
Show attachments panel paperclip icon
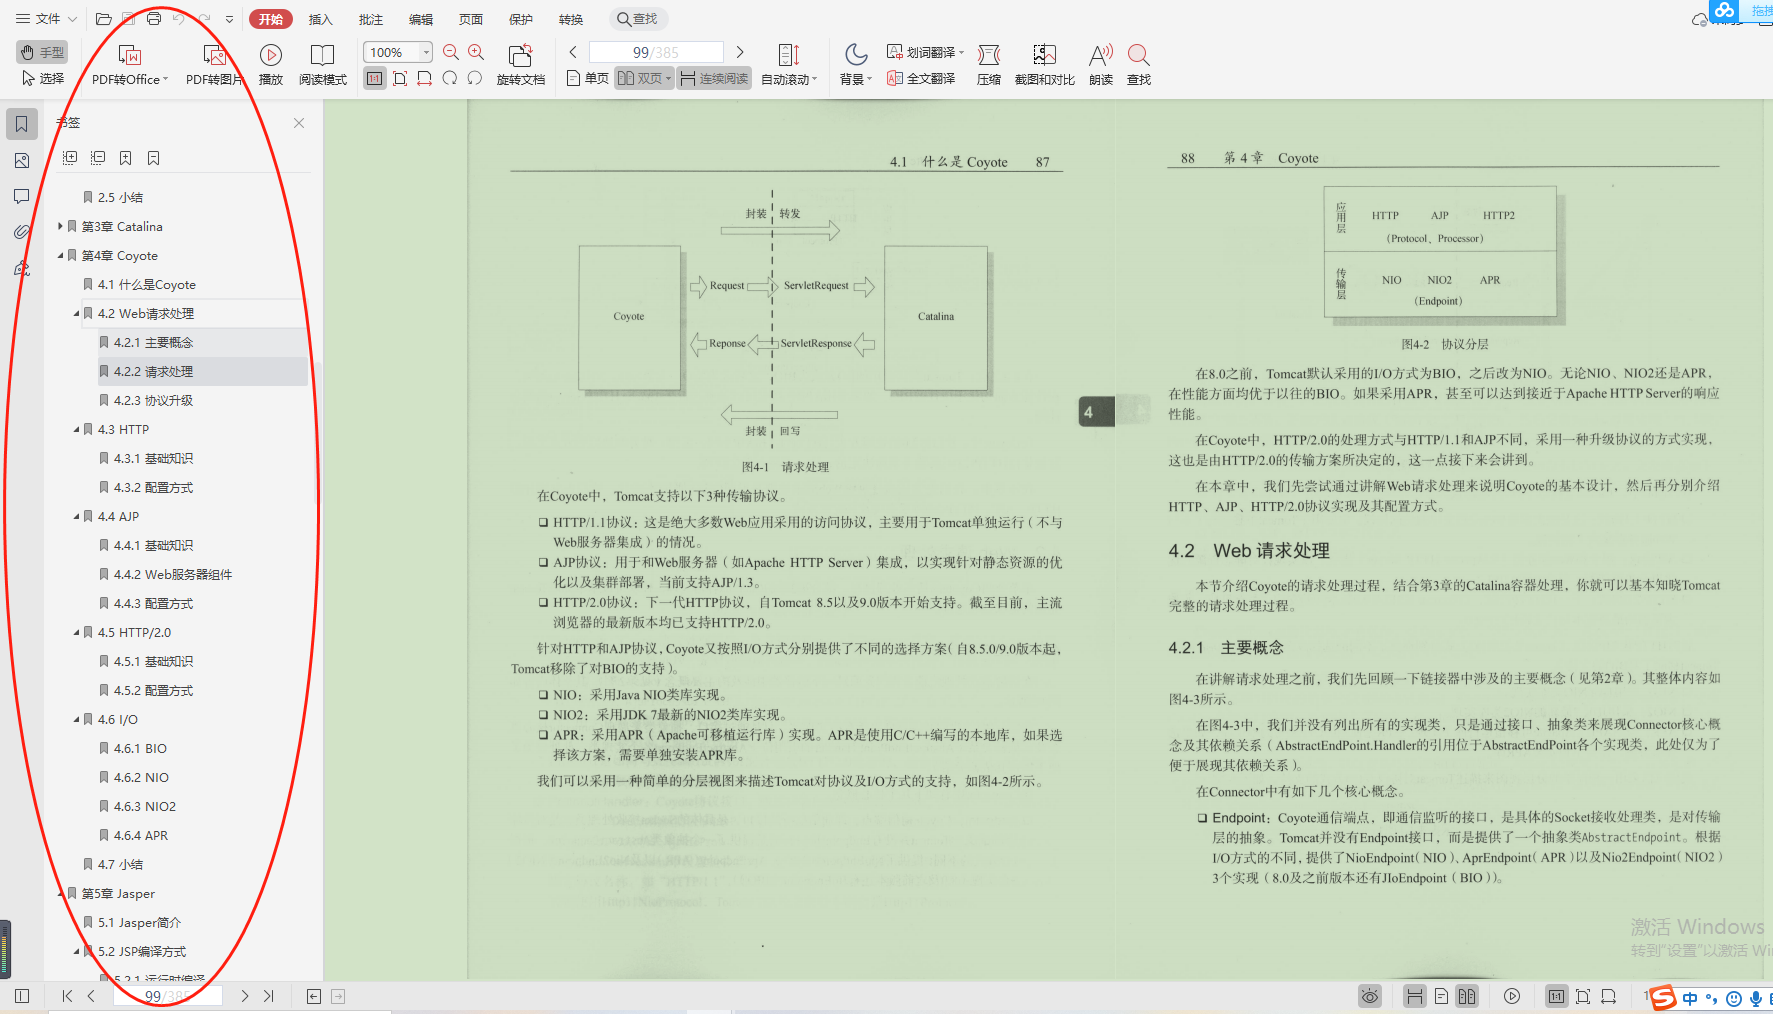tap(22, 232)
